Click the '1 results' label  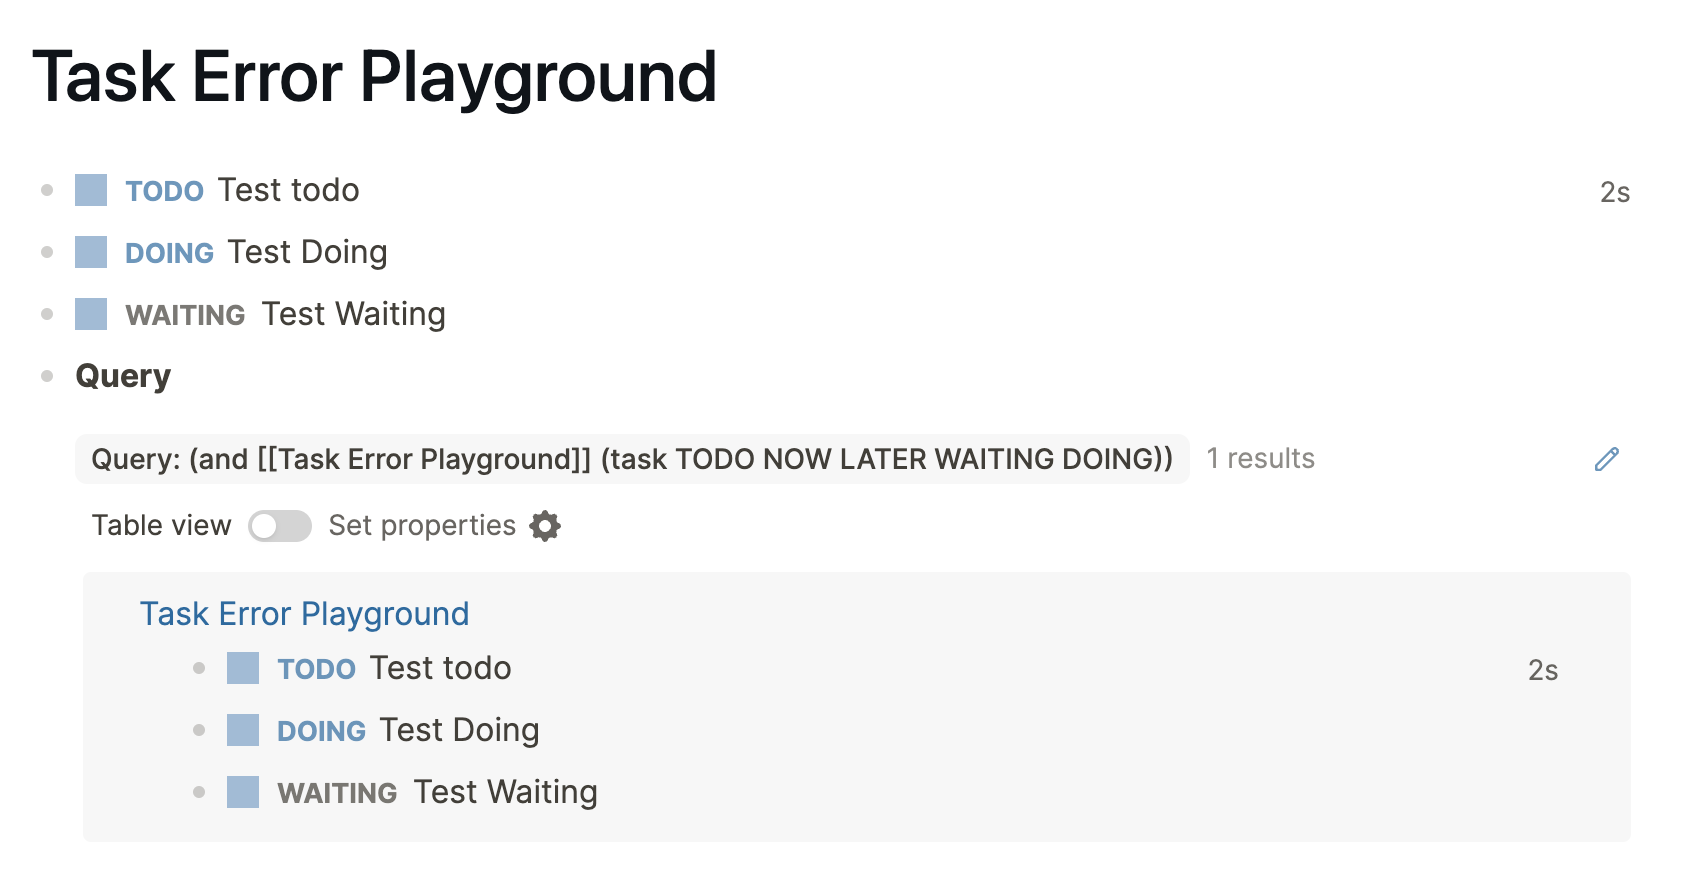pyautogui.click(x=1260, y=458)
